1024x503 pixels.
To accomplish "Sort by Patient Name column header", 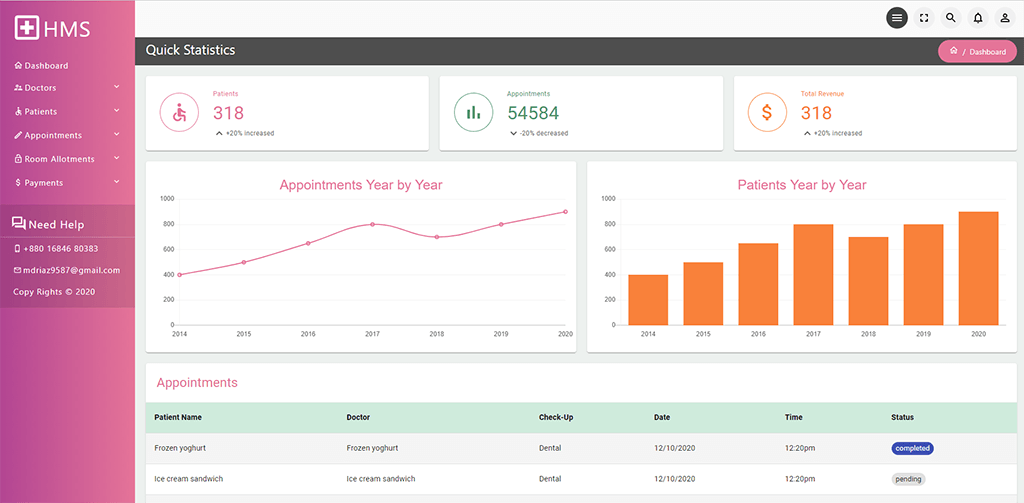I will [178, 417].
